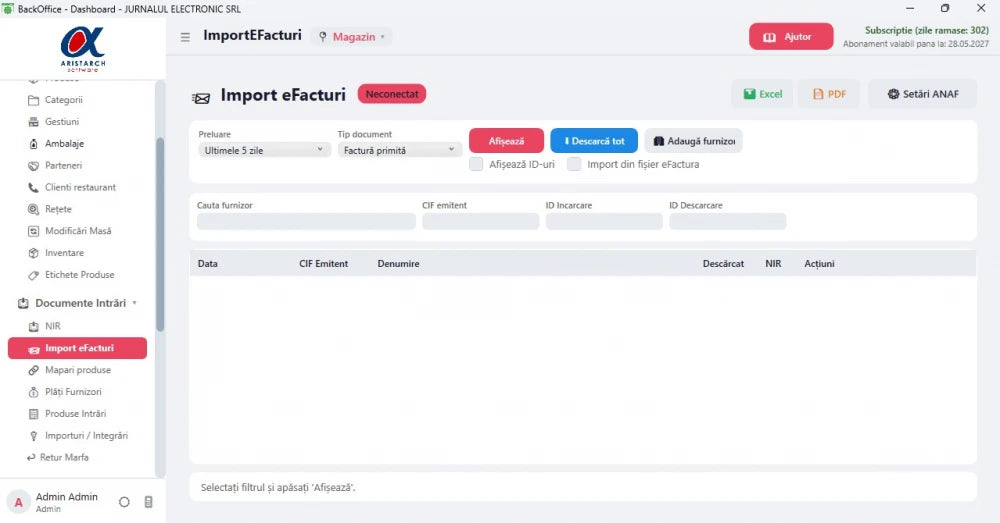This screenshot has width=1000, height=523.
Task: Click the Denumire column header
Action: (x=398, y=264)
